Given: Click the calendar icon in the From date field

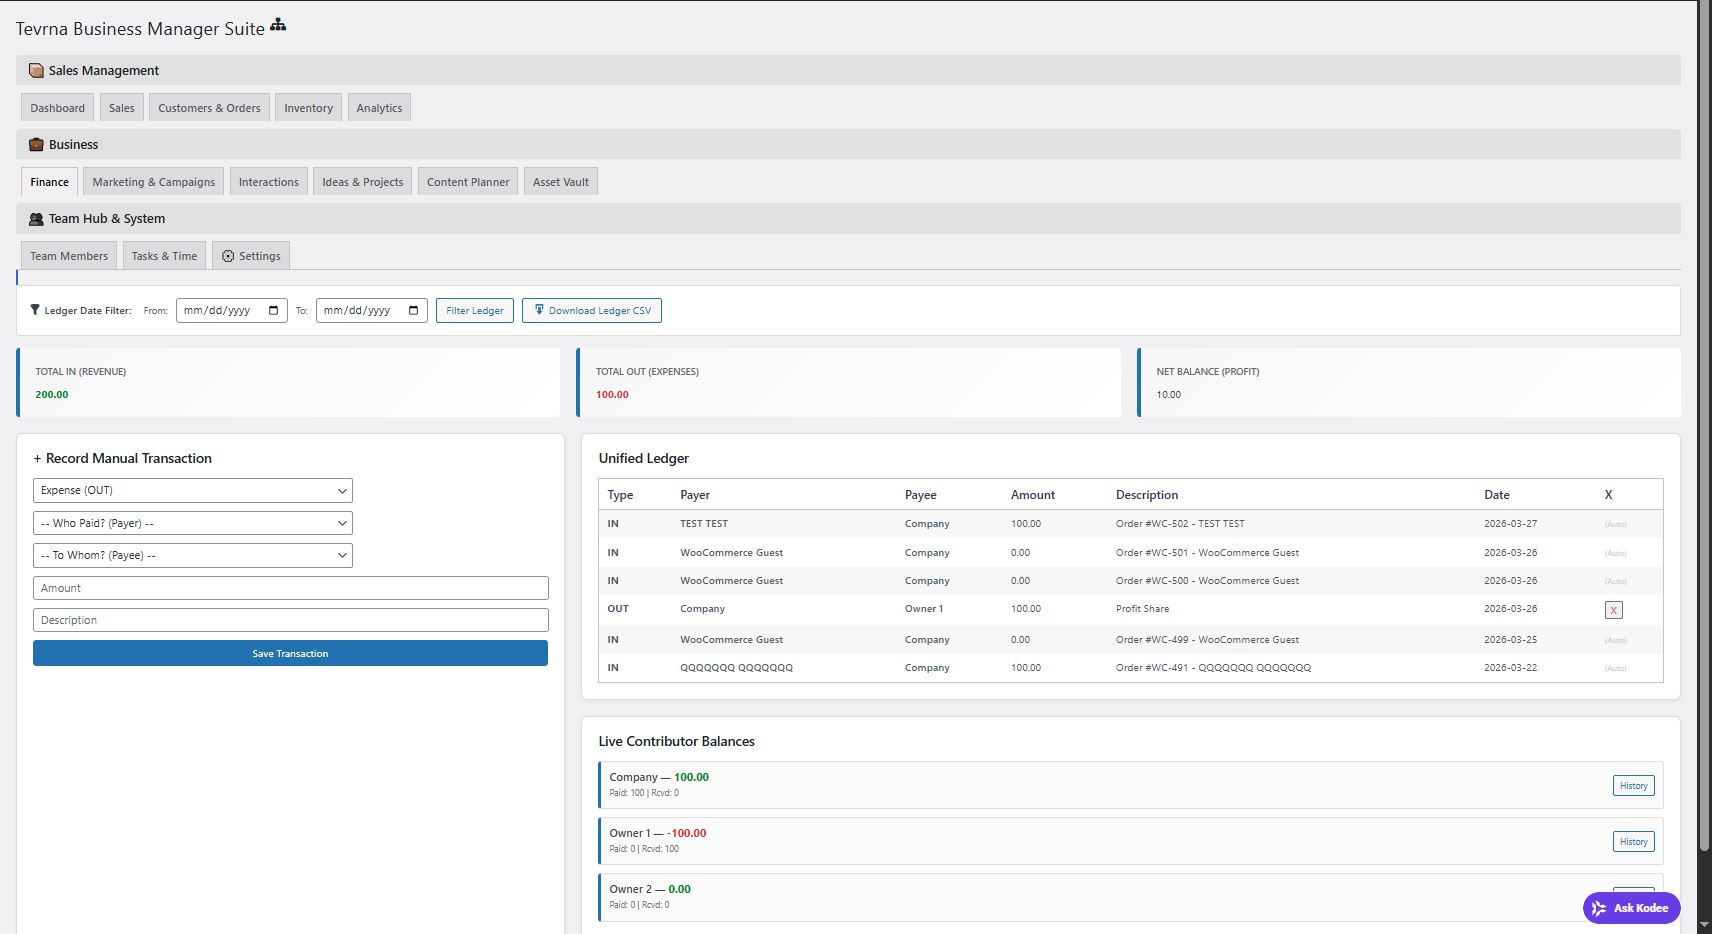Looking at the screenshot, I should point(273,310).
